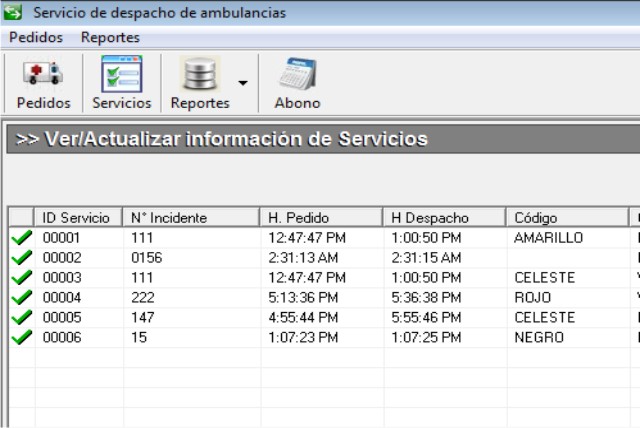Image resolution: width=640 pixels, height=428 pixels.
Task: Open the Pedidos menu
Action: coord(36,38)
